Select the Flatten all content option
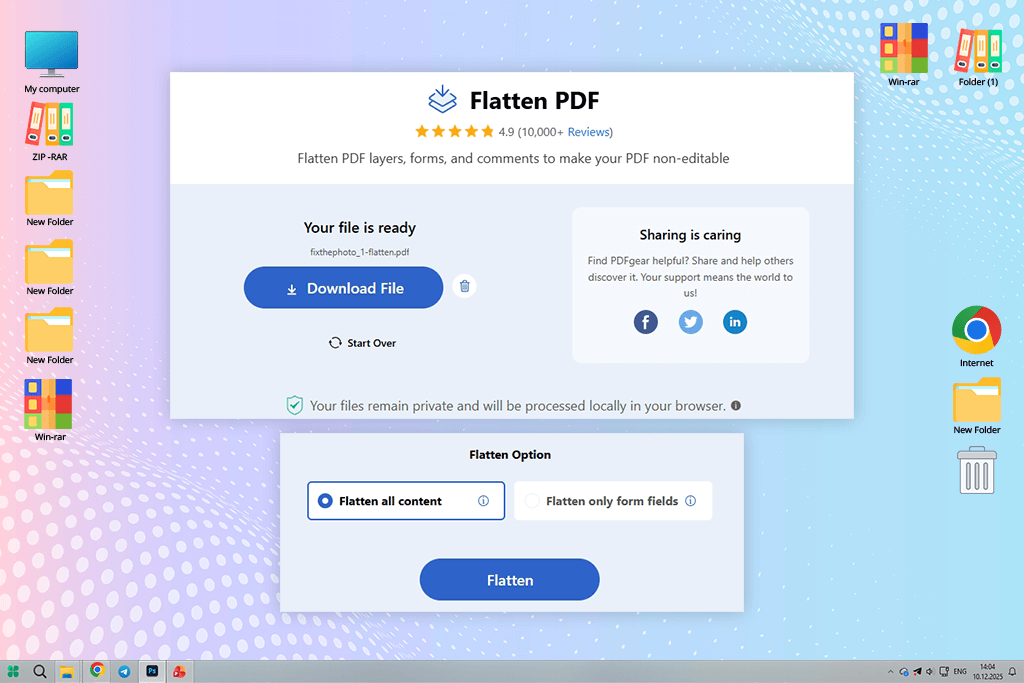The width and height of the screenshot is (1024, 683). coord(406,501)
